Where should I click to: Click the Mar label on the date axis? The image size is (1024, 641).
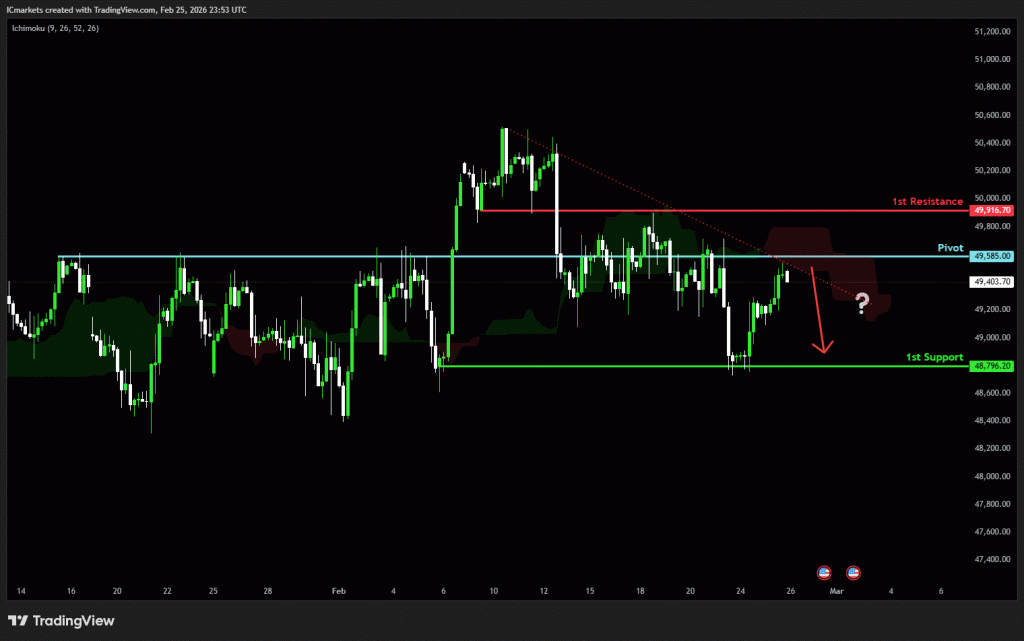(837, 591)
